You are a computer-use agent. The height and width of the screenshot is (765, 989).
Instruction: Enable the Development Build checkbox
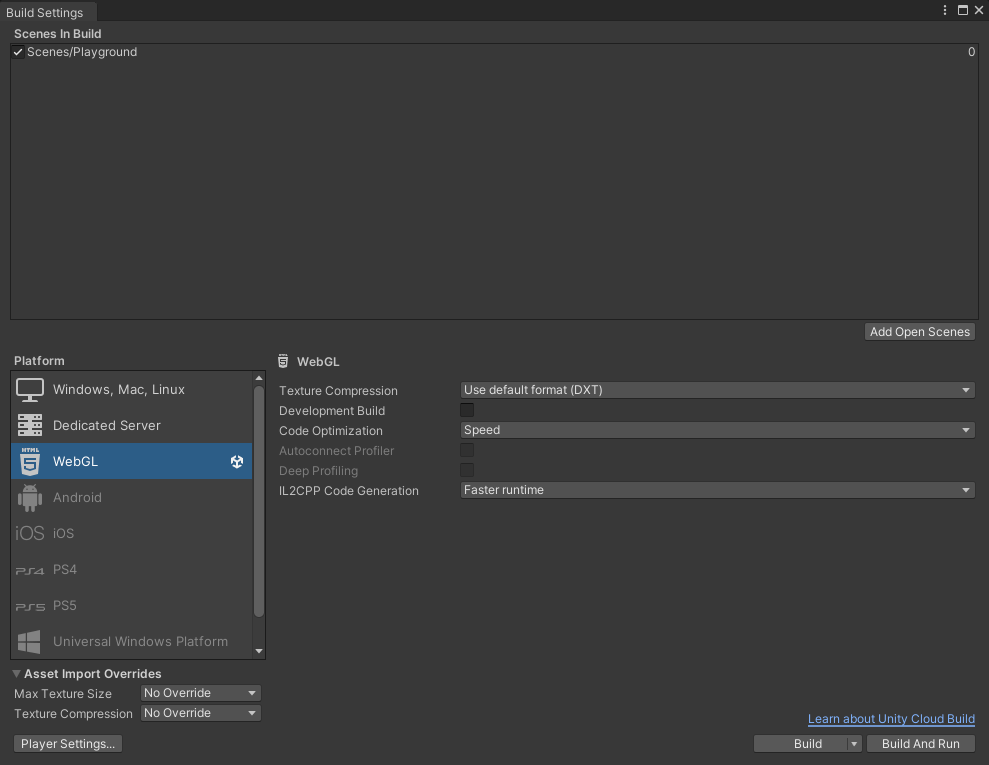coord(467,411)
